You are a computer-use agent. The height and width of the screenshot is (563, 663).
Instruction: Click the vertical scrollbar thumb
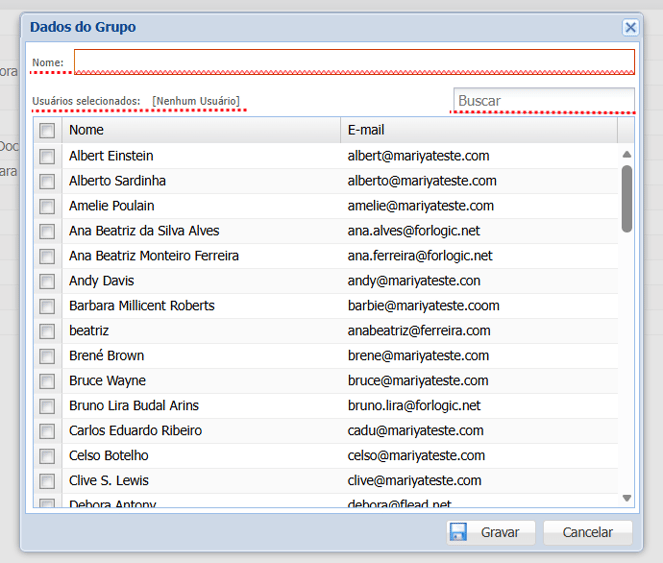click(627, 198)
